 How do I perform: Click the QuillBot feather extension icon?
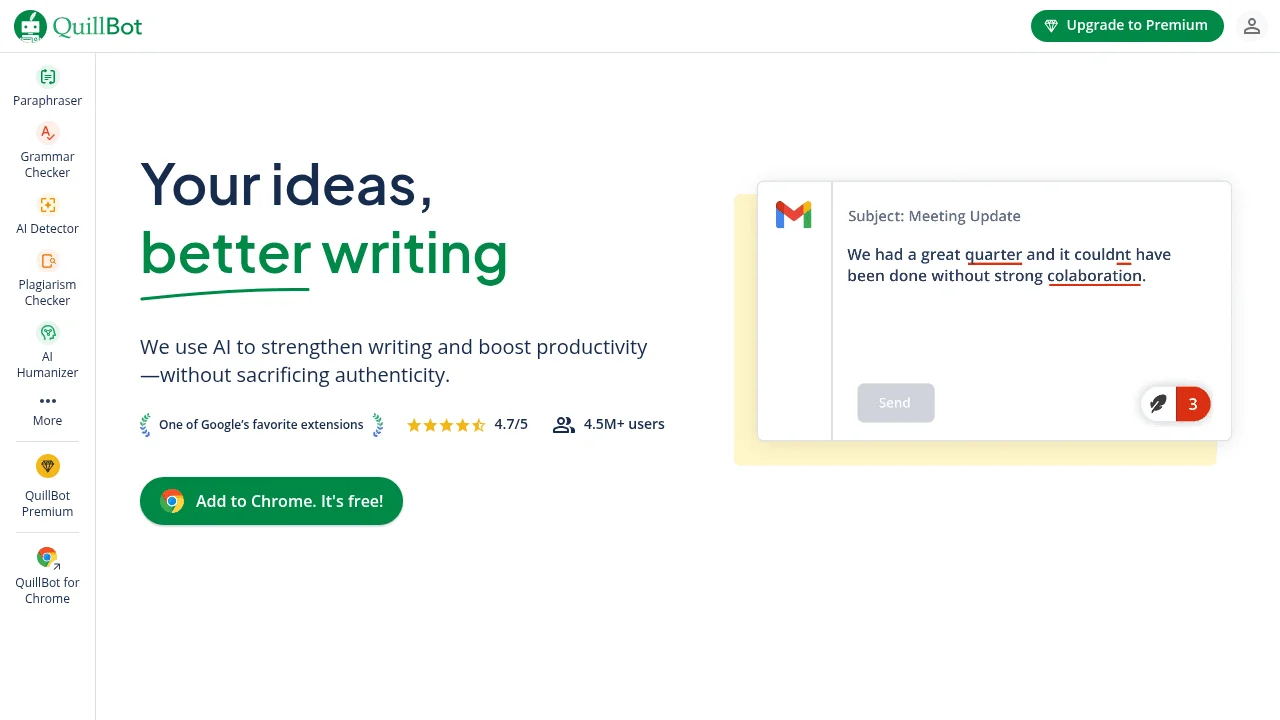1158,404
